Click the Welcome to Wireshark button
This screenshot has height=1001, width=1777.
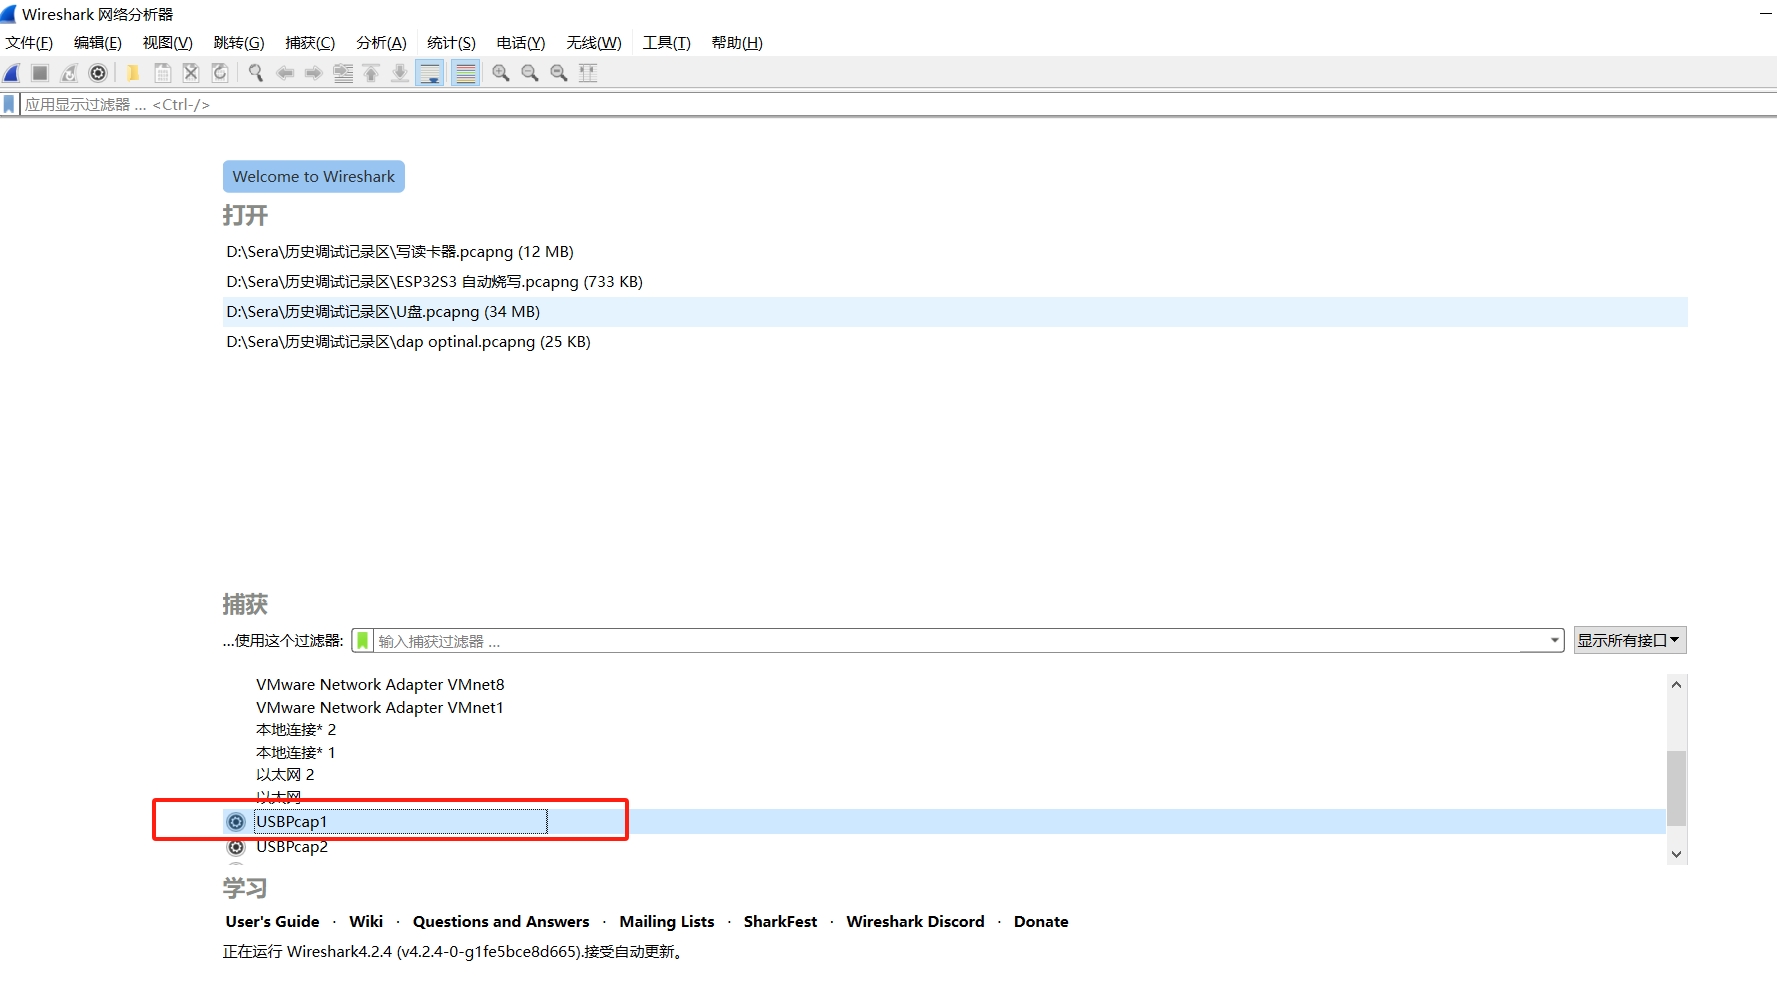pyautogui.click(x=314, y=176)
